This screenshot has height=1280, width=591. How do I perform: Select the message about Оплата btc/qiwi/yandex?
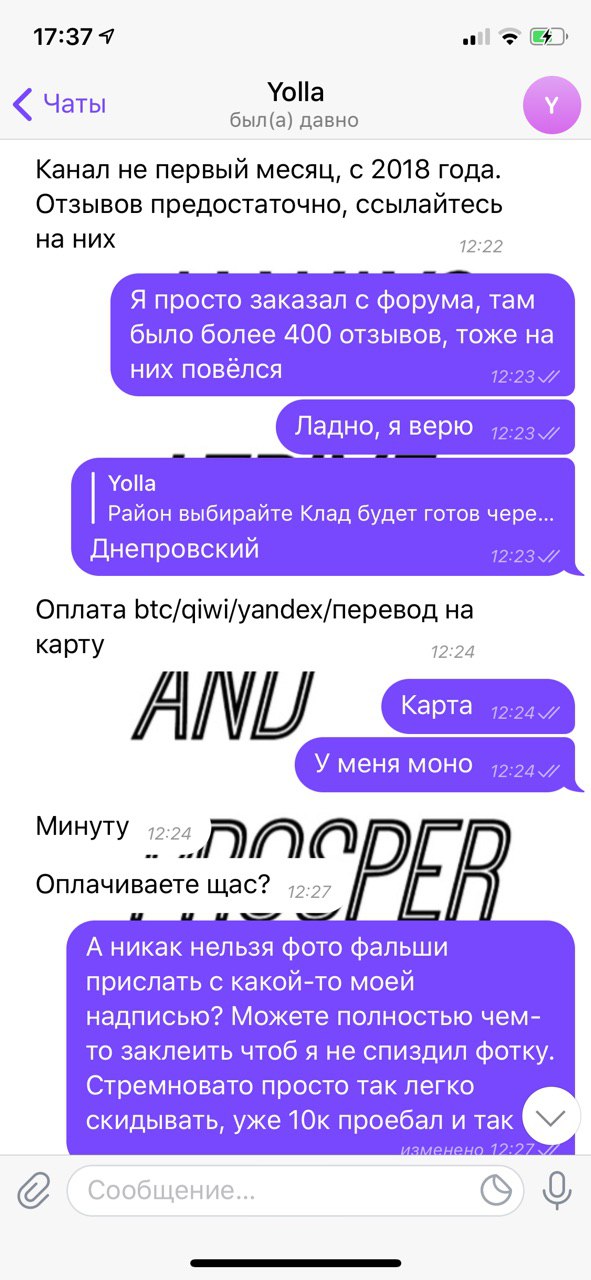coord(255,626)
